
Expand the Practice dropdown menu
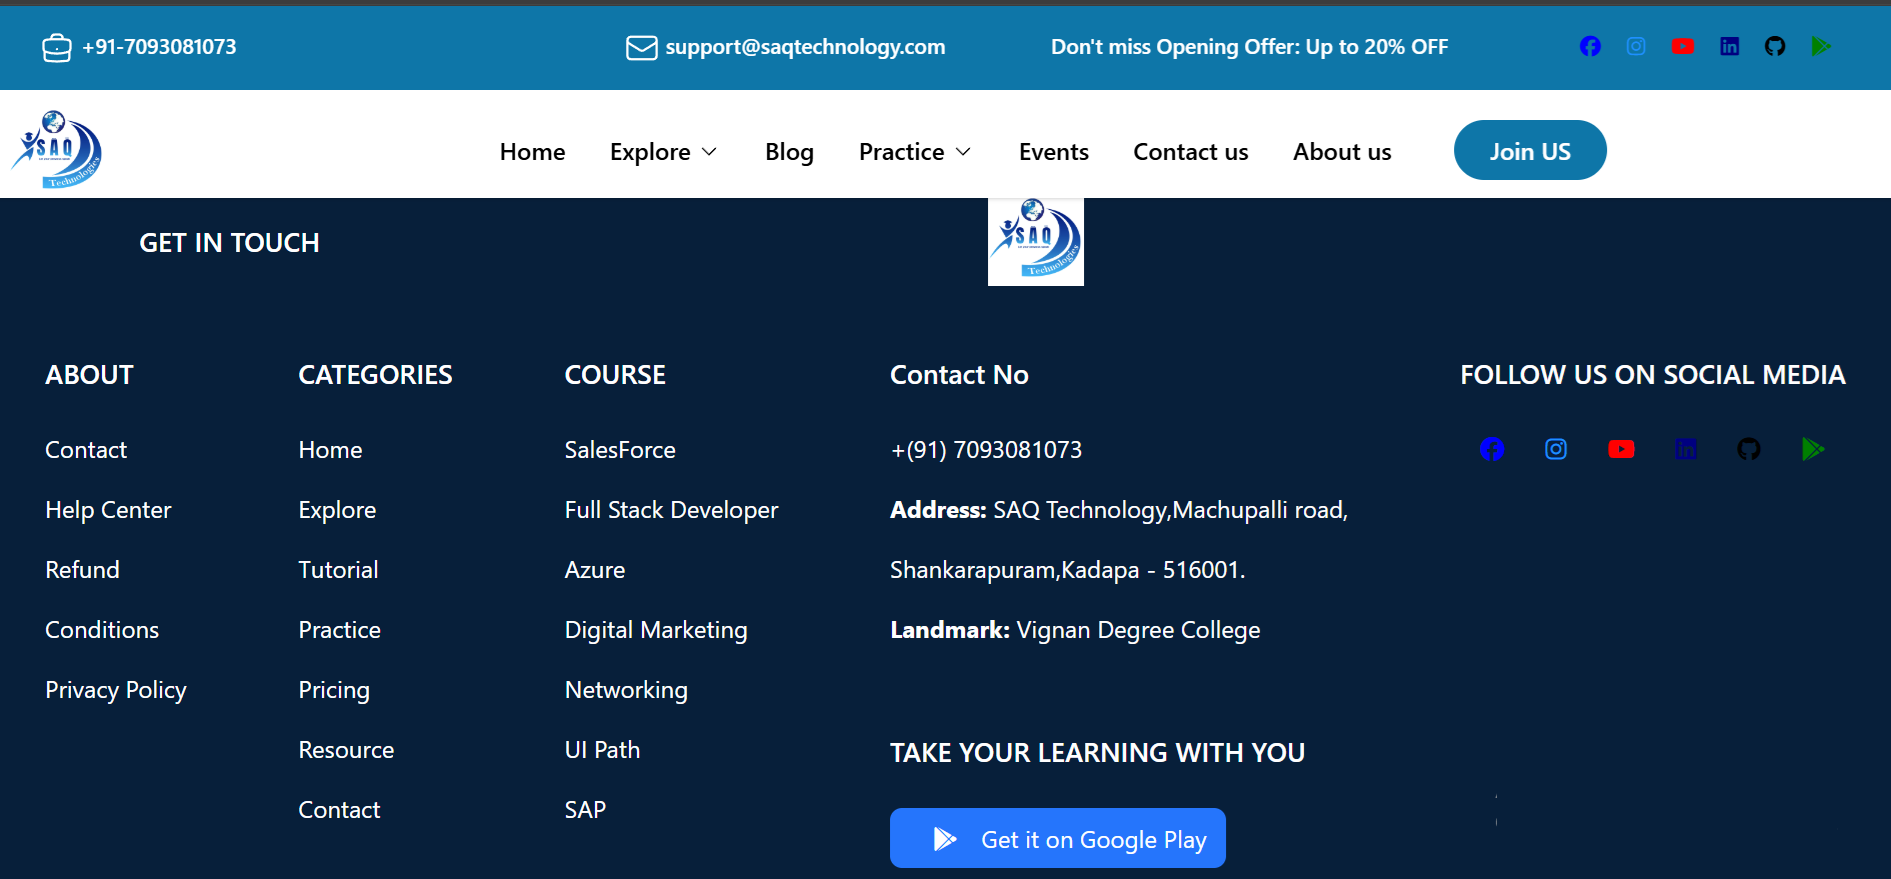914,152
